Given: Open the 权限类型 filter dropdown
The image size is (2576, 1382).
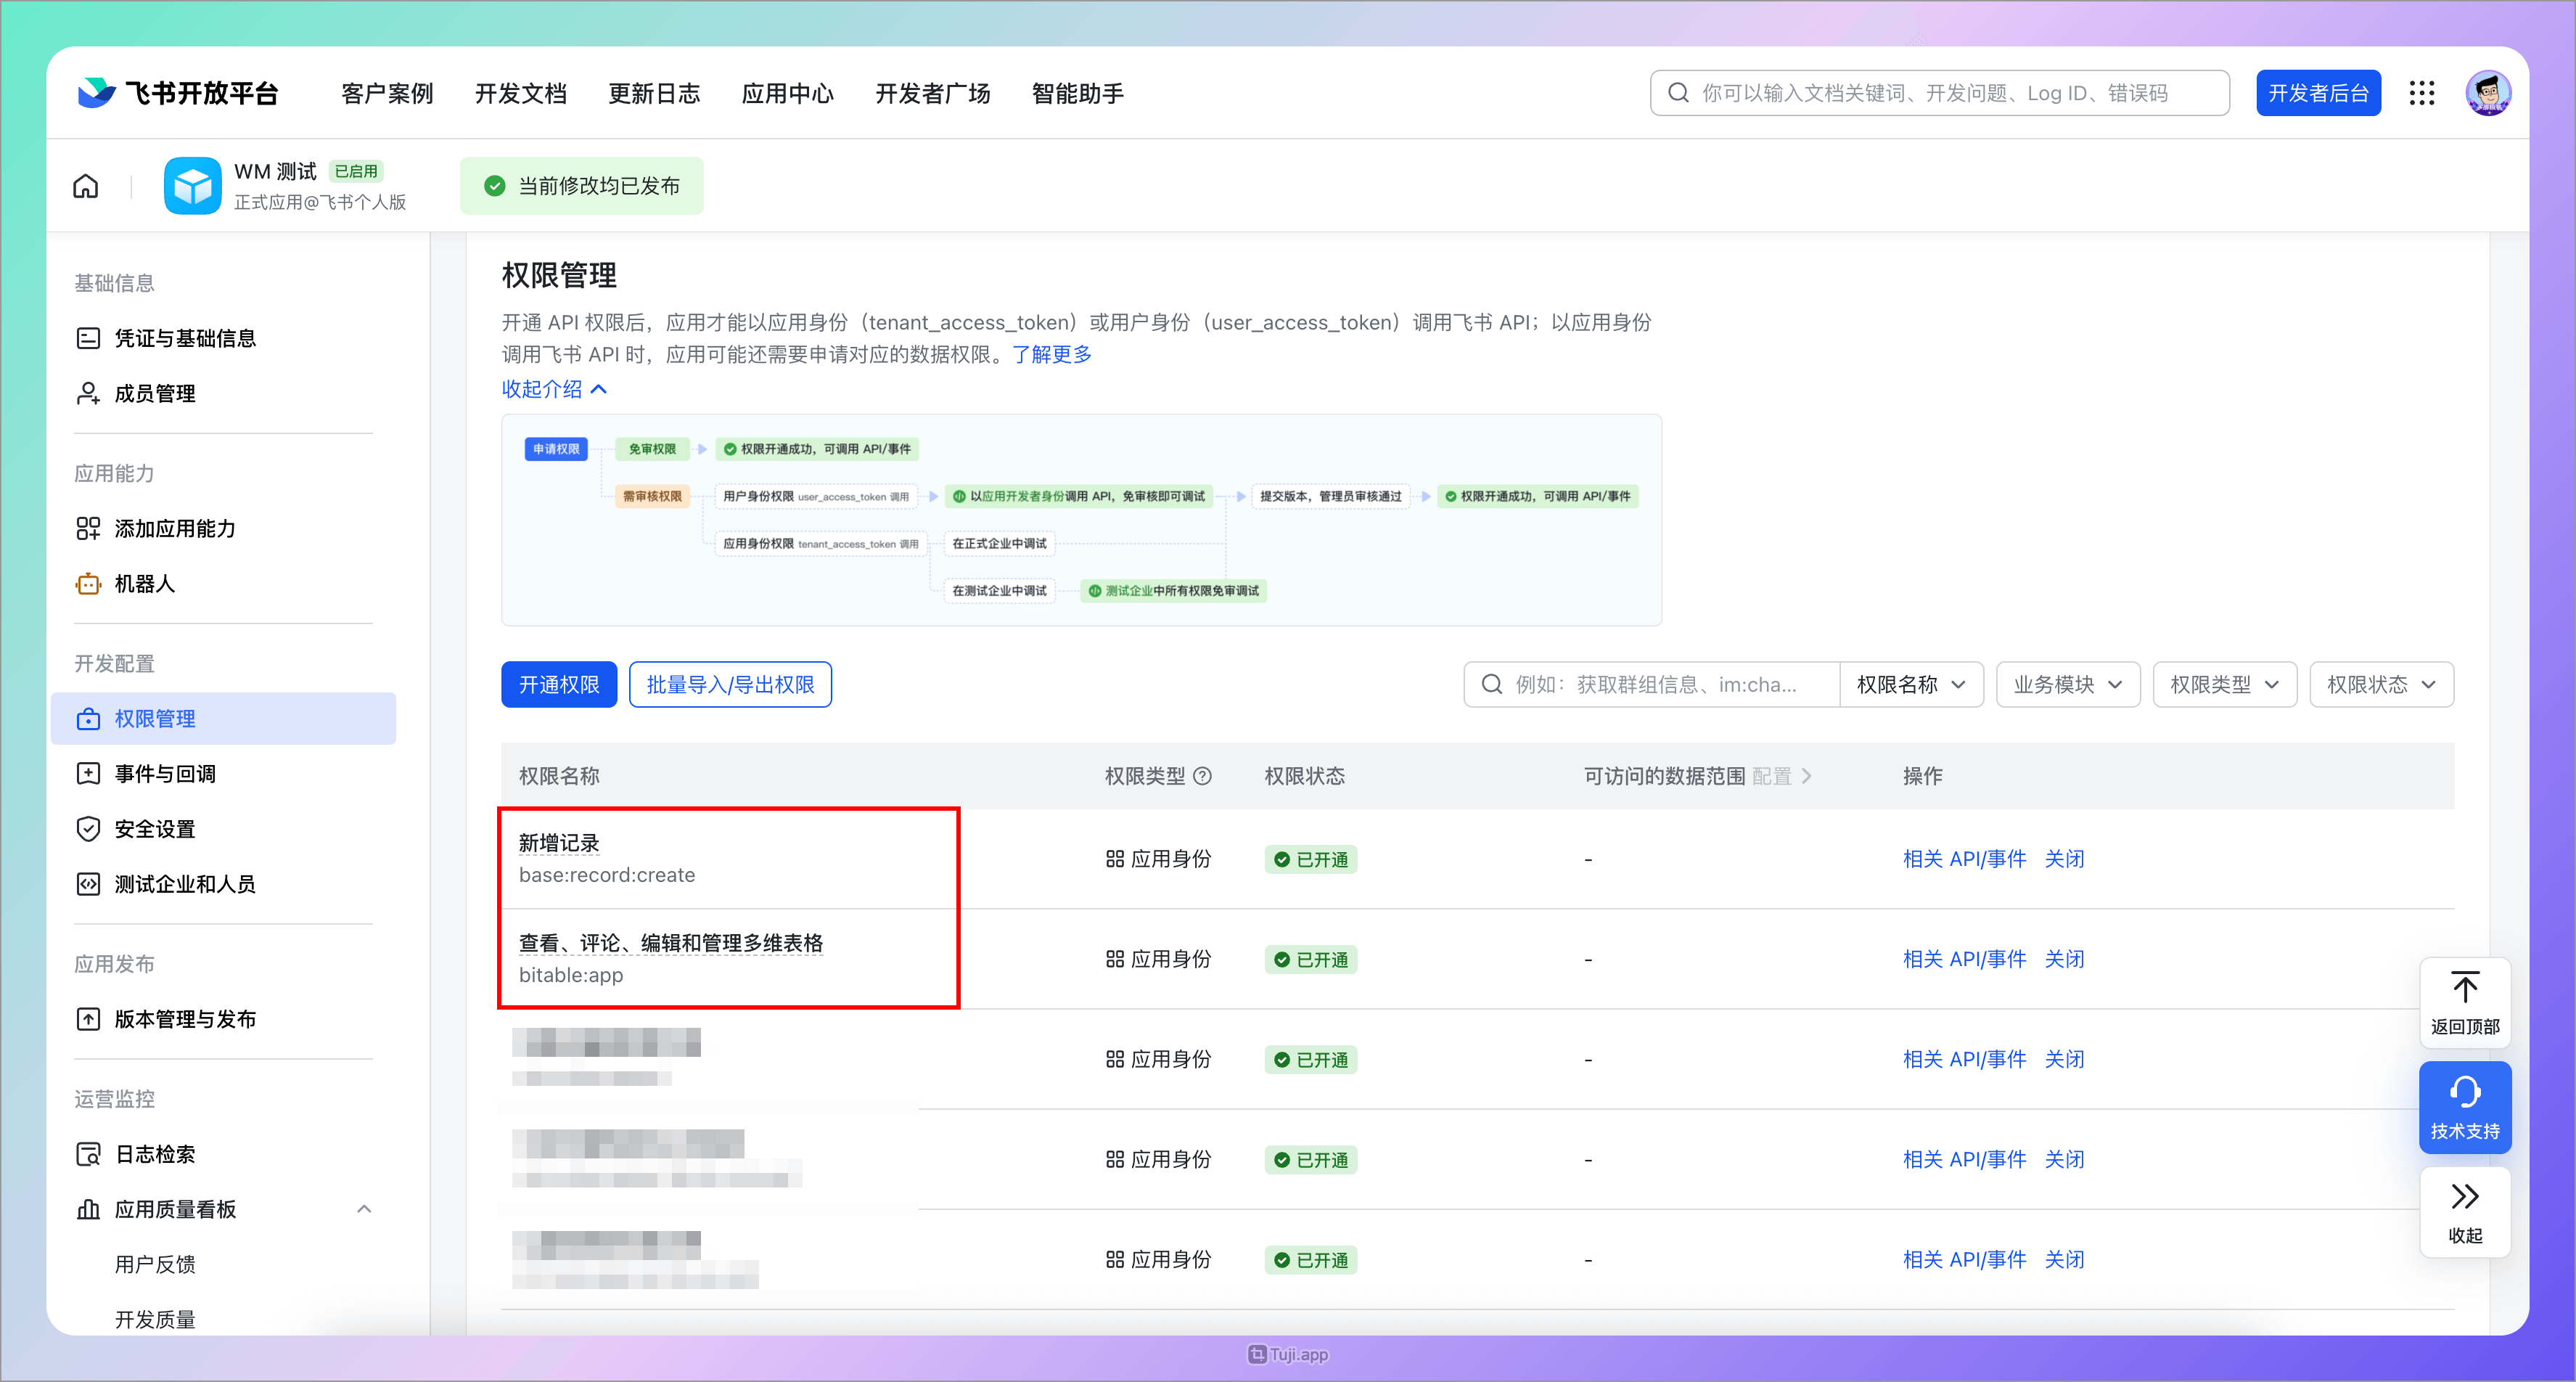Looking at the screenshot, I should tap(2224, 684).
